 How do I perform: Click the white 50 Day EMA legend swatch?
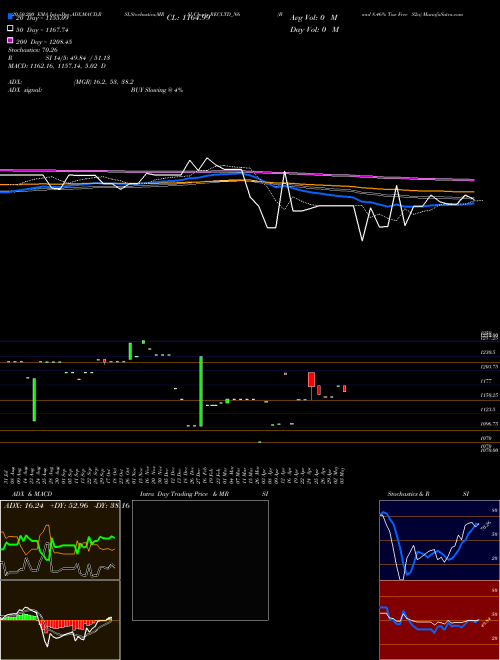point(11,29)
